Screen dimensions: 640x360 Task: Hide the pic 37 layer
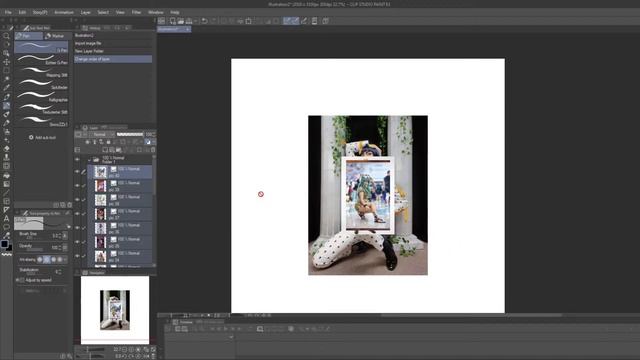[x=77, y=214]
